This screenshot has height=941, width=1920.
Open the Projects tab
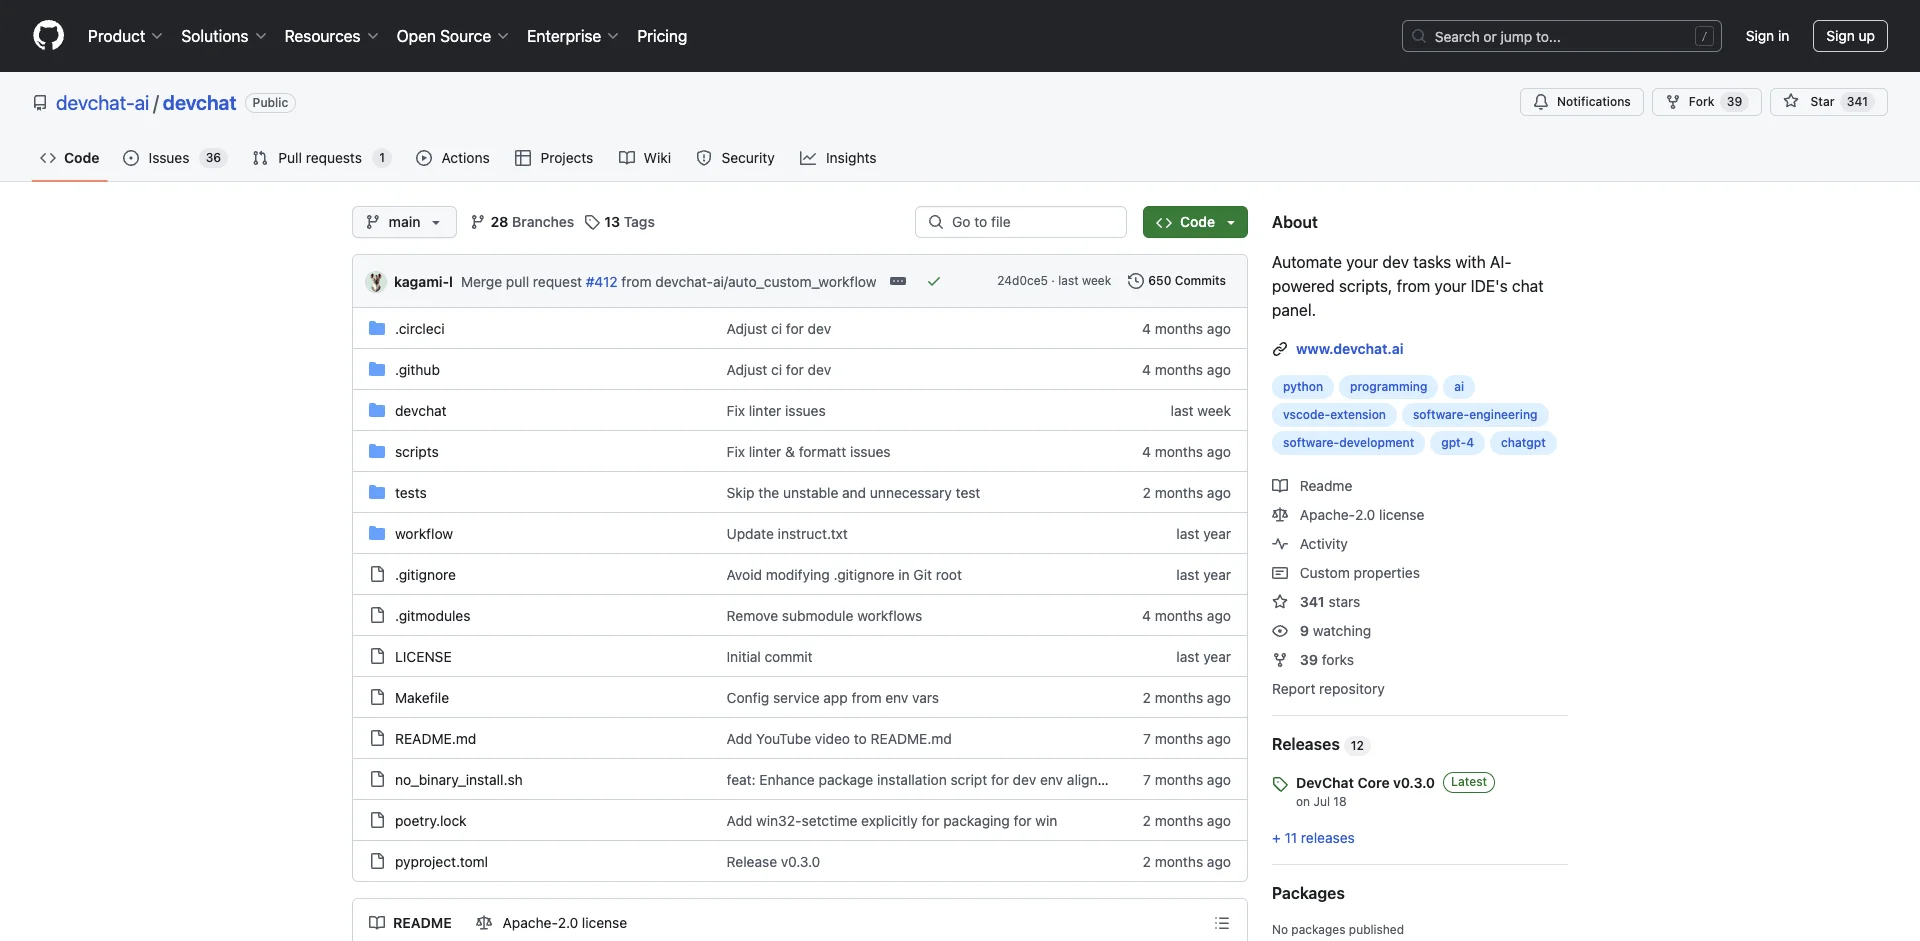click(x=554, y=158)
